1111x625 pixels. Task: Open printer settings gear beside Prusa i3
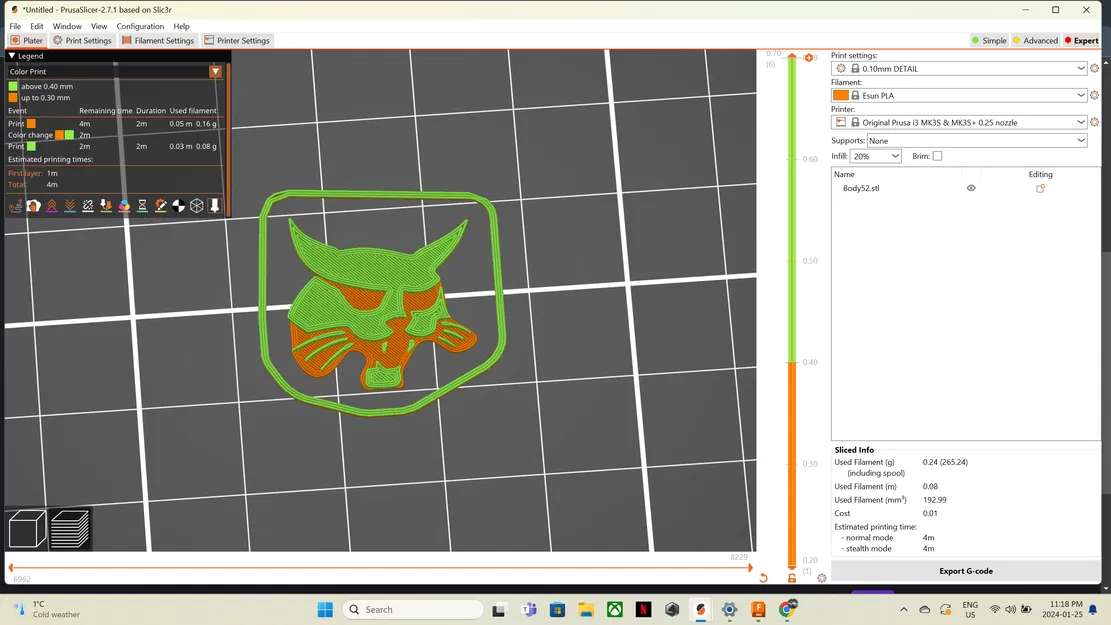[x=1094, y=122]
